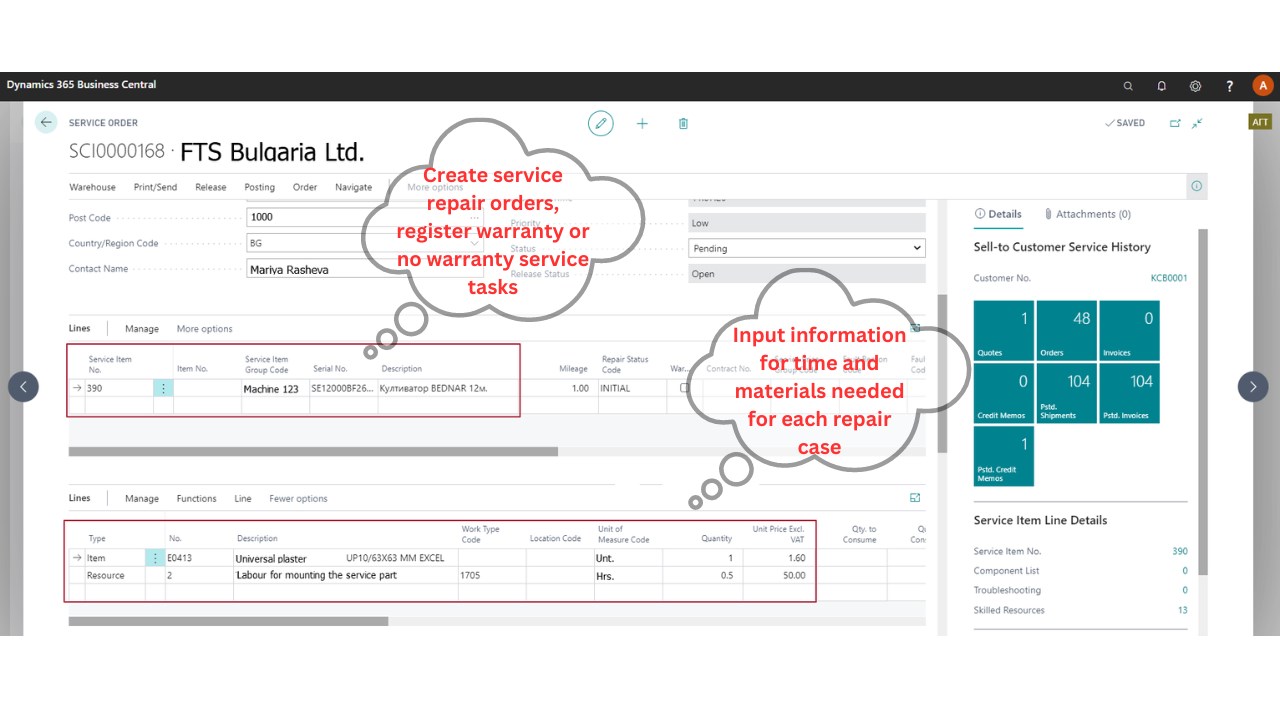Go to next record arrow

click(1253, 387)
